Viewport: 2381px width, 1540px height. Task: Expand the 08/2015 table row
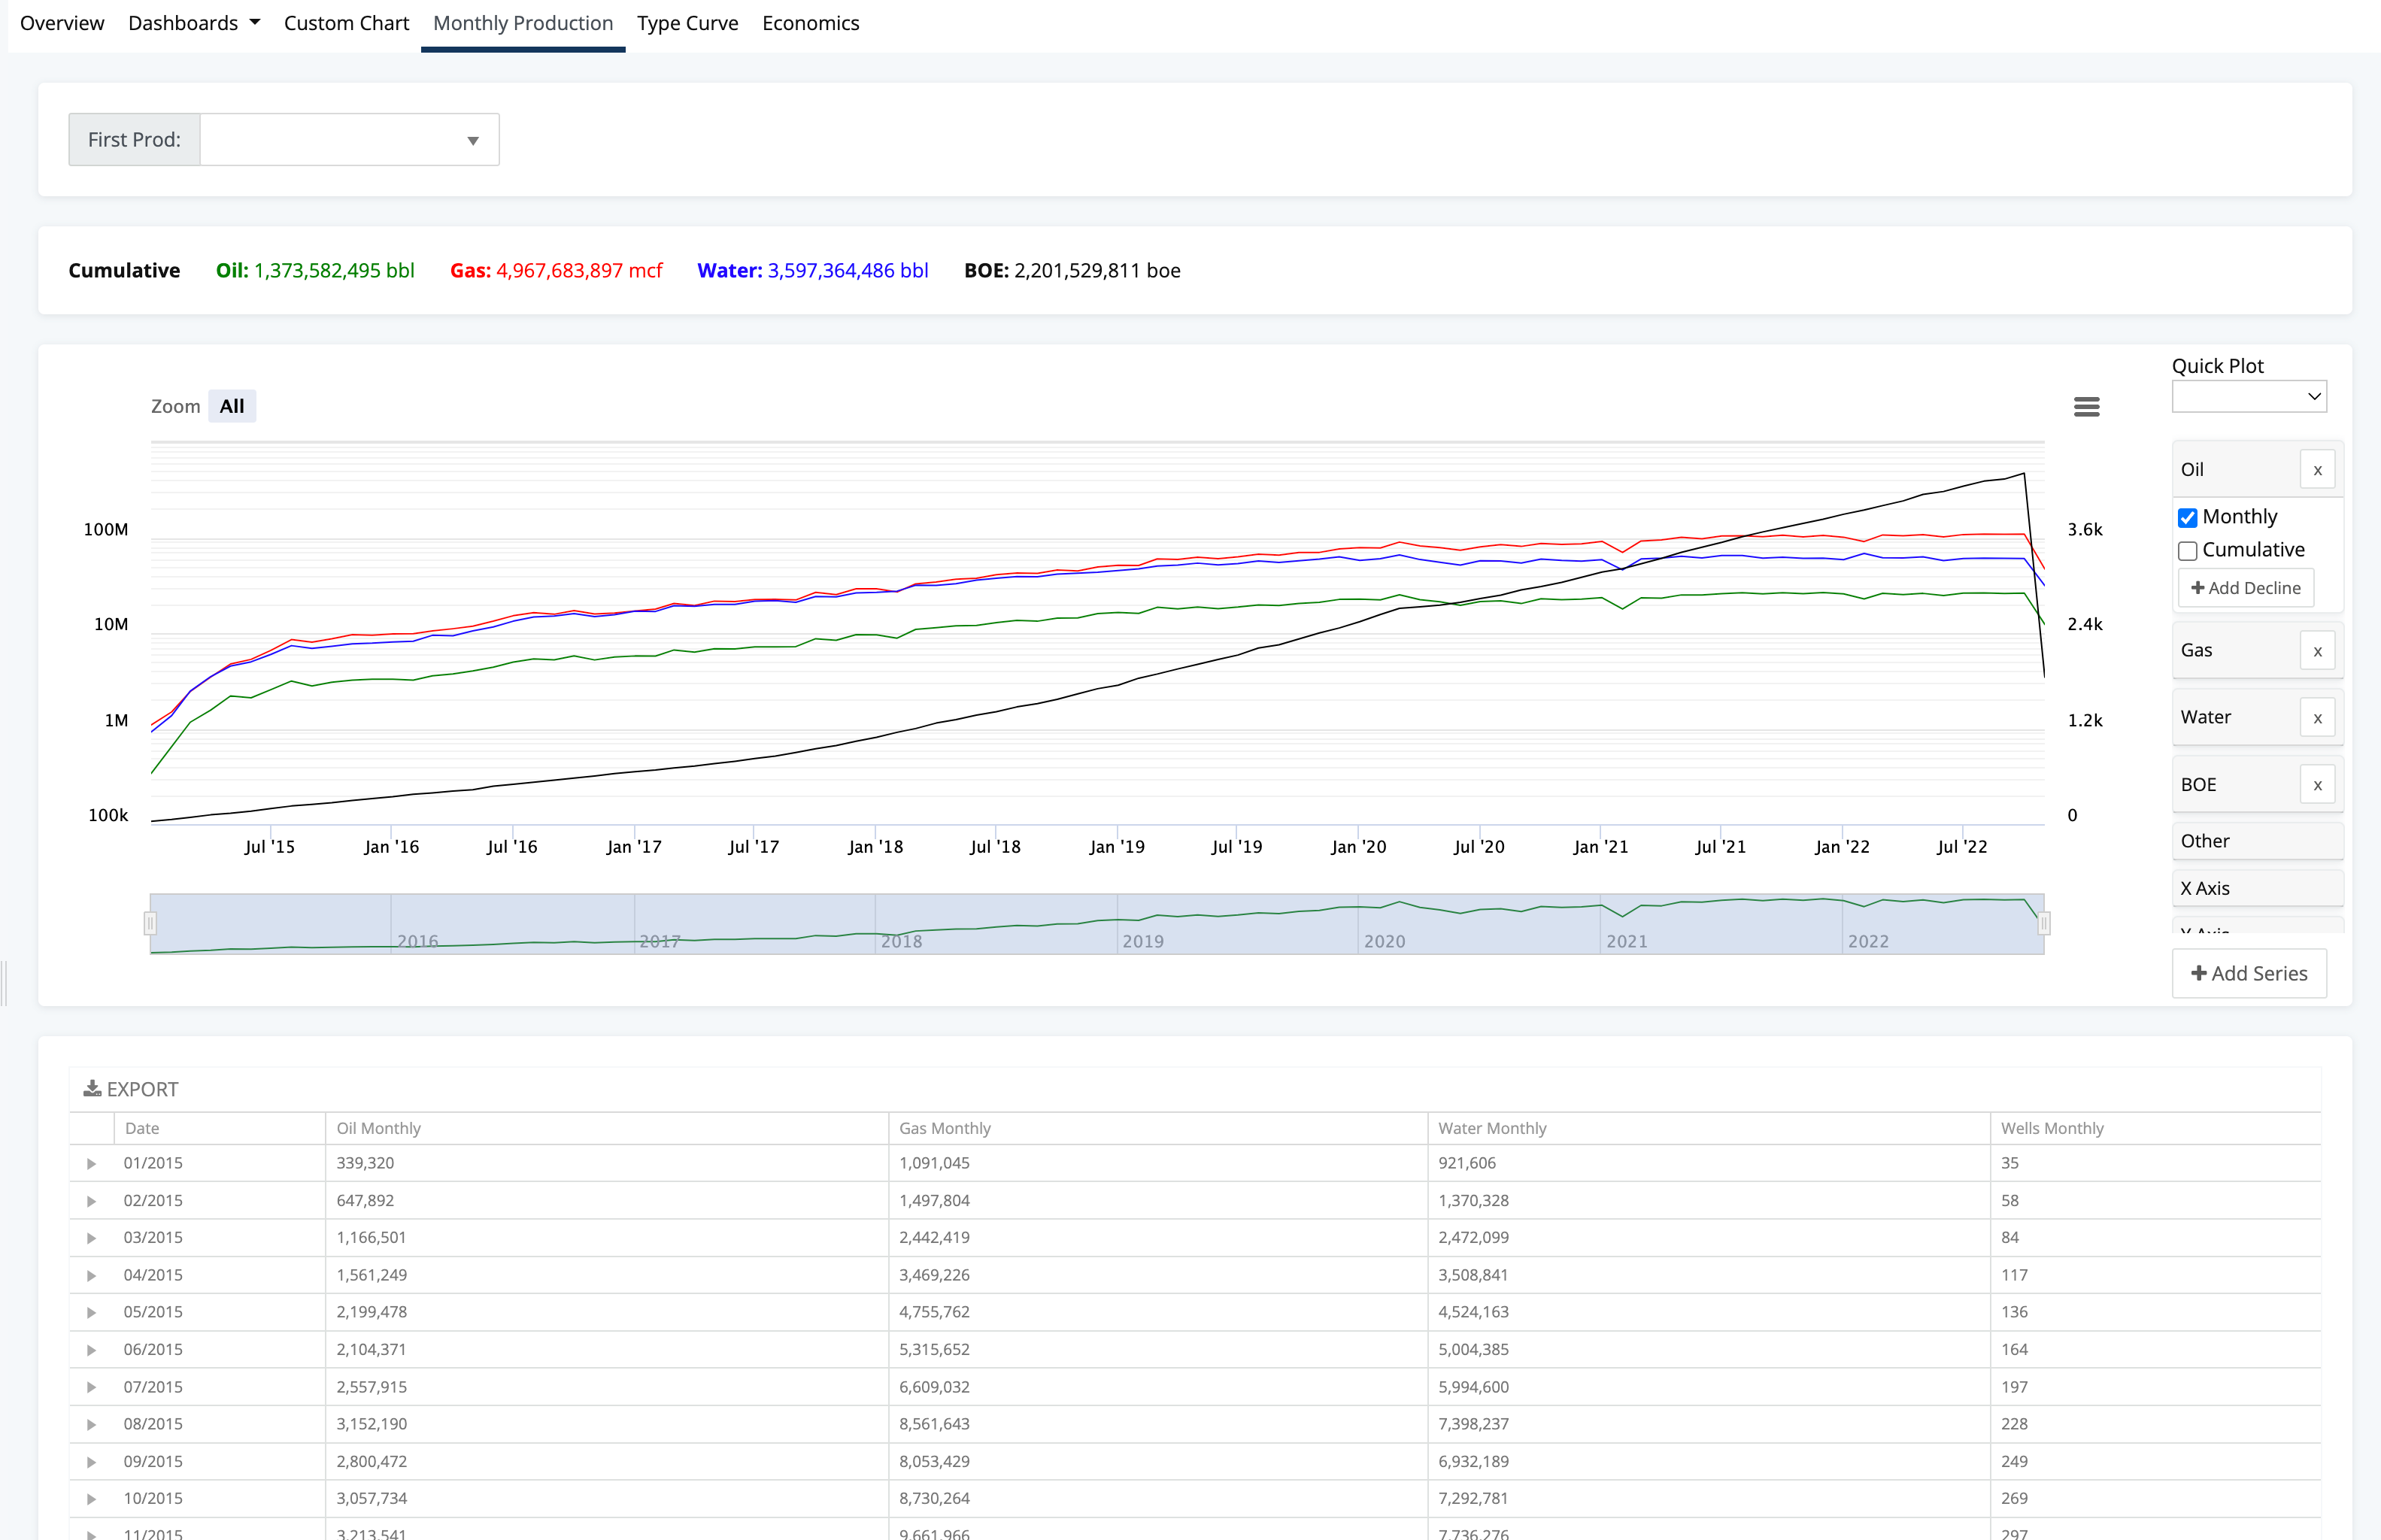[x=91, y=1425]
